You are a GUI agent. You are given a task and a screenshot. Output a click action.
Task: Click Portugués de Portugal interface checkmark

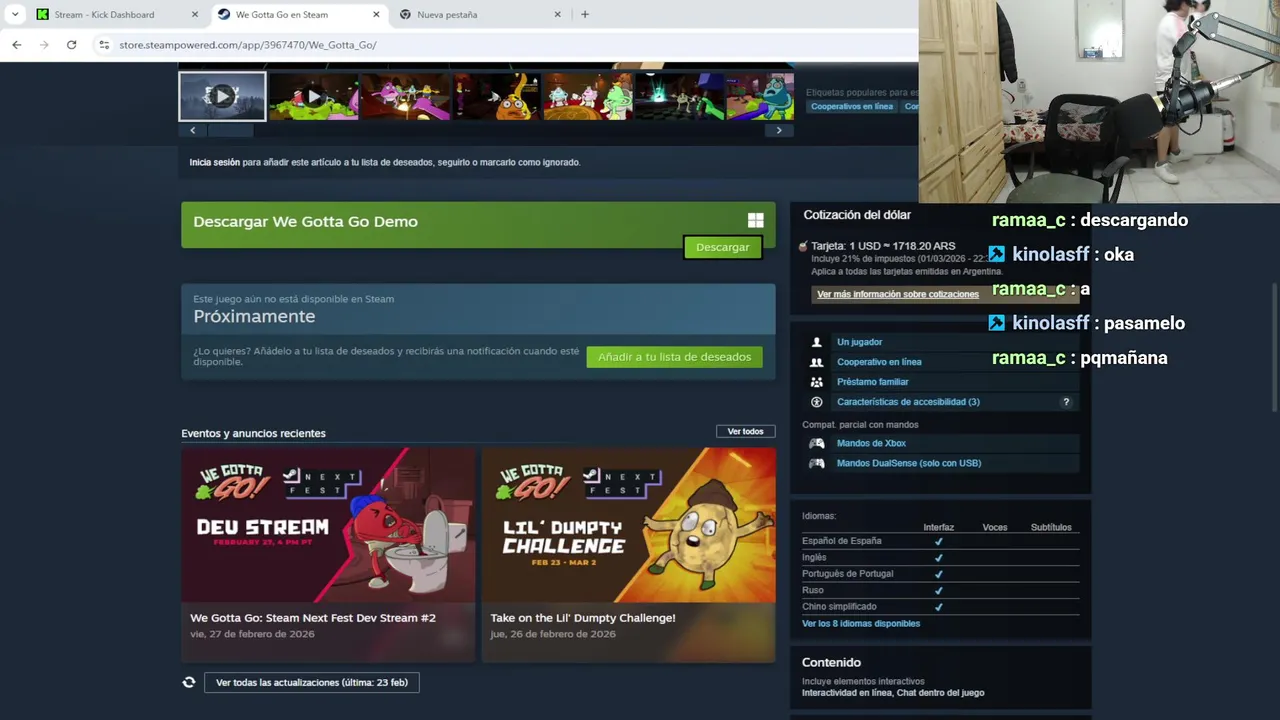point(938,574)
